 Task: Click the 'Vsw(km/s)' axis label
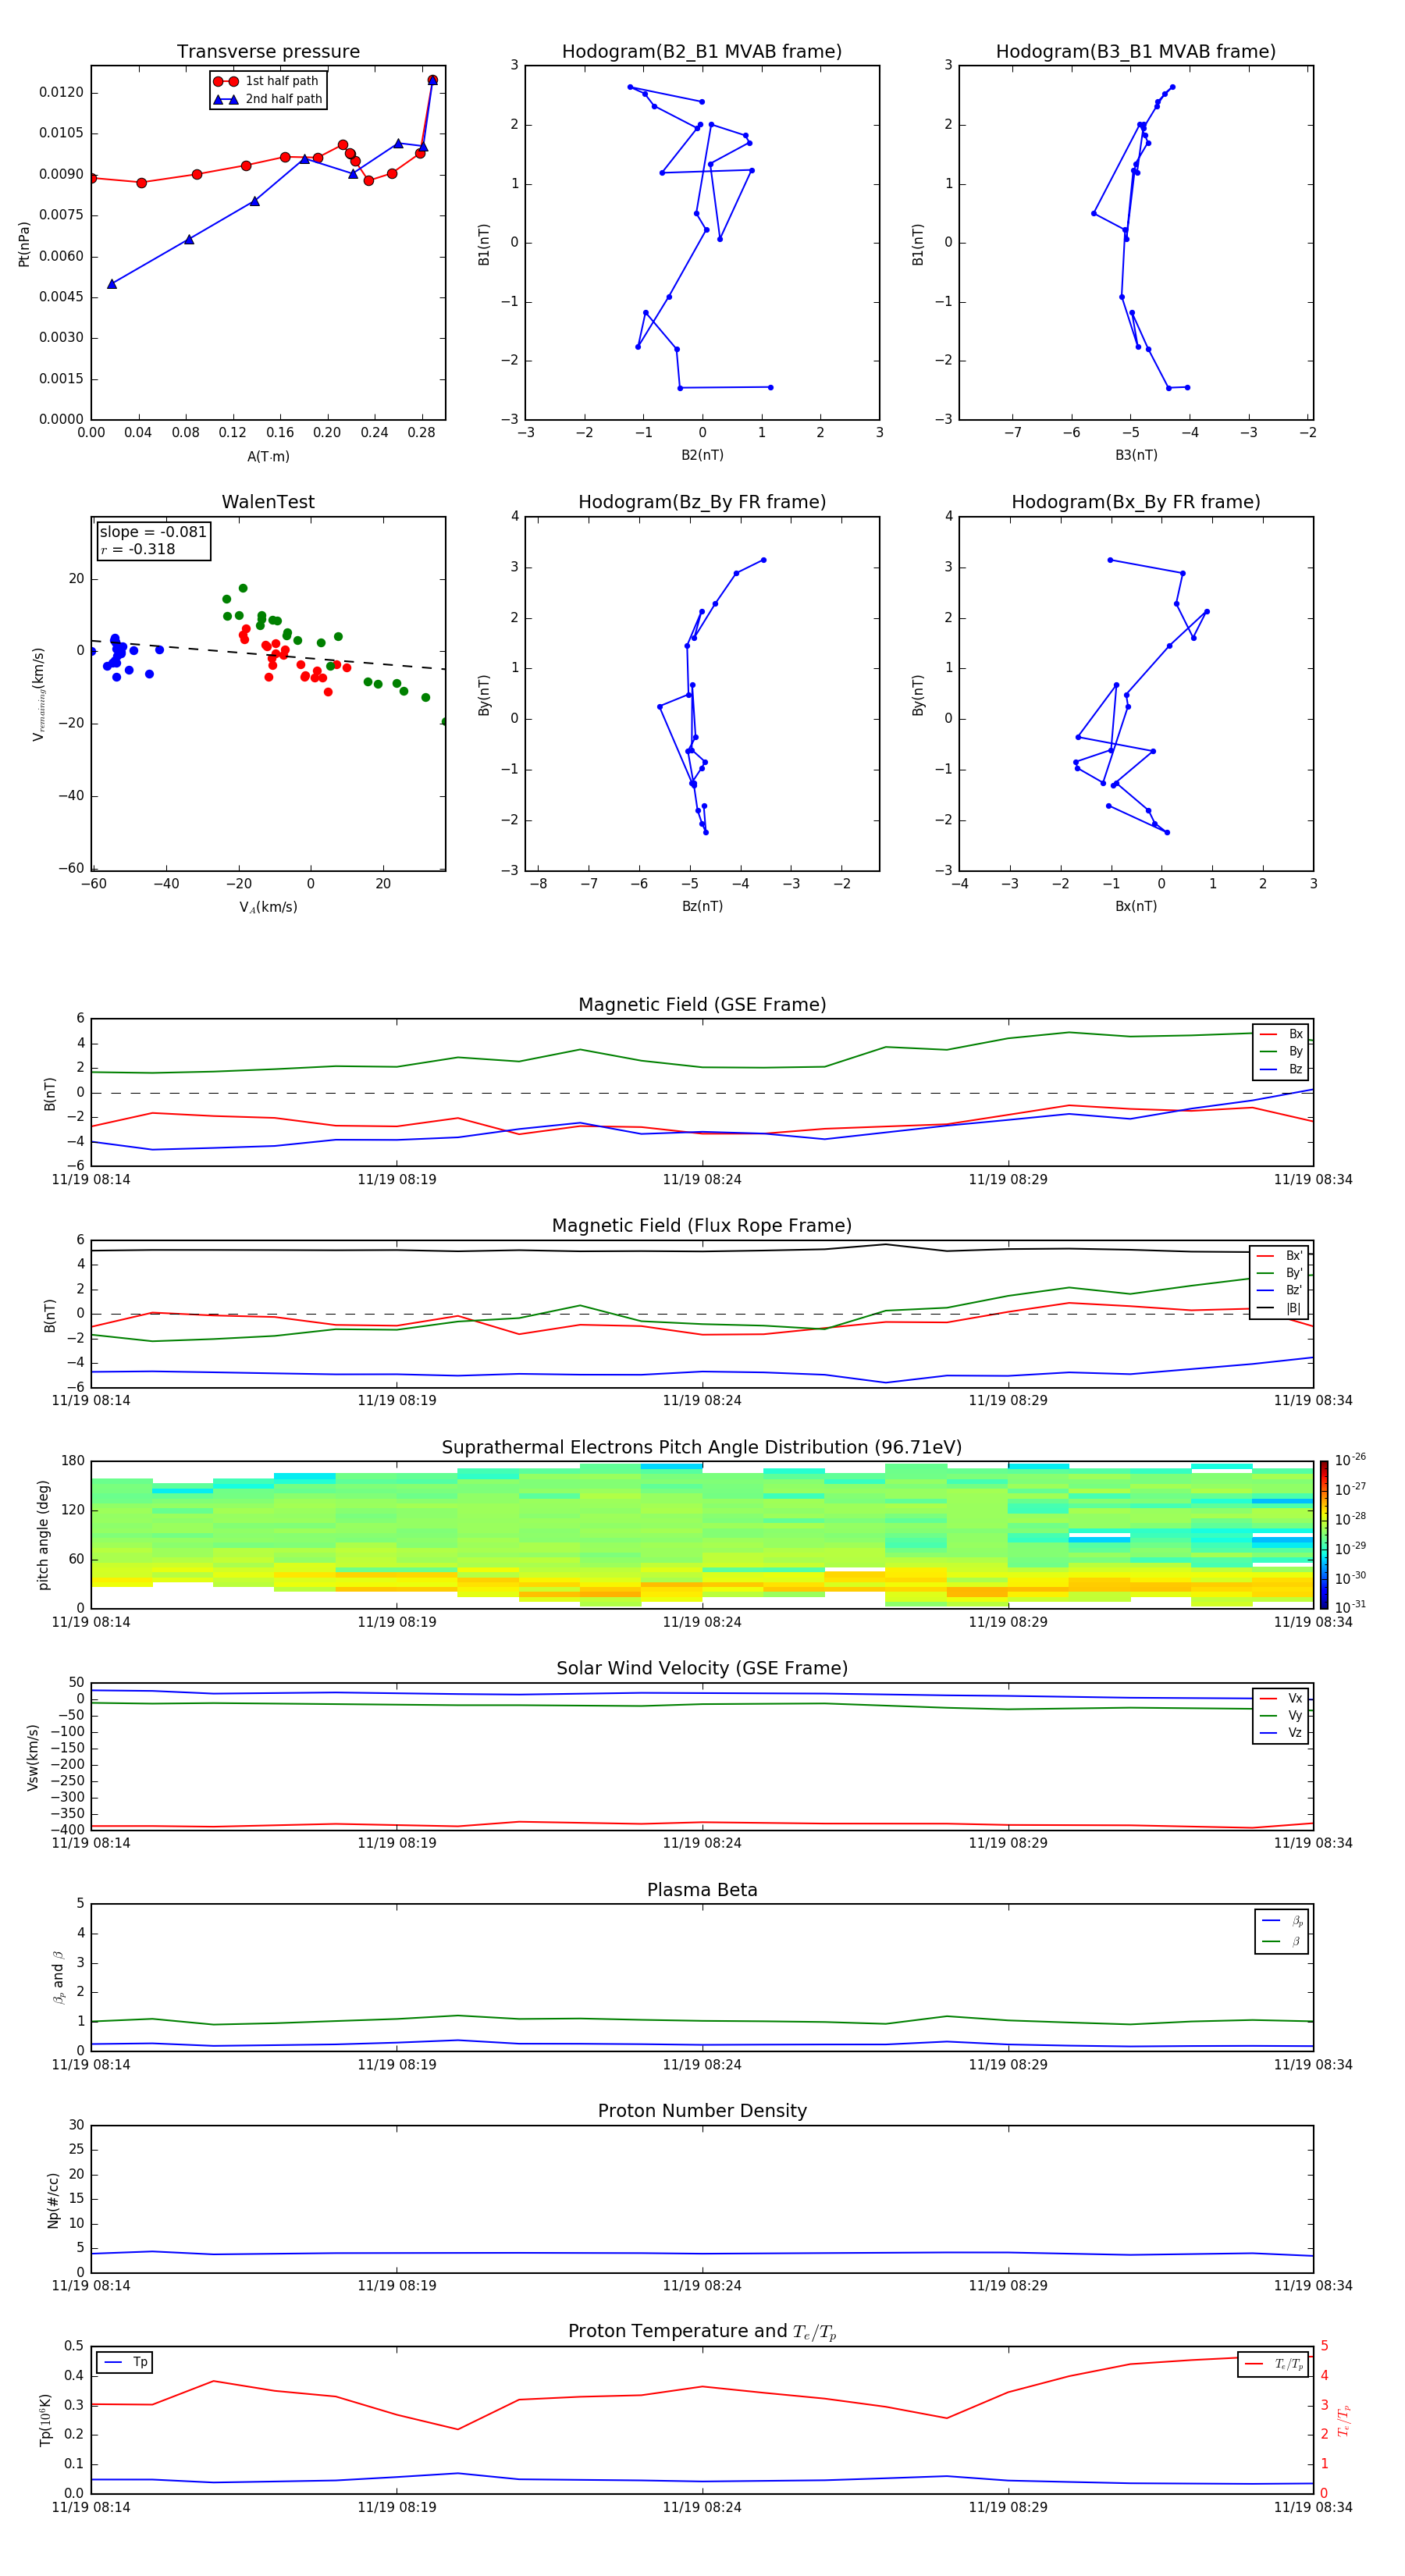point(33,1757)
